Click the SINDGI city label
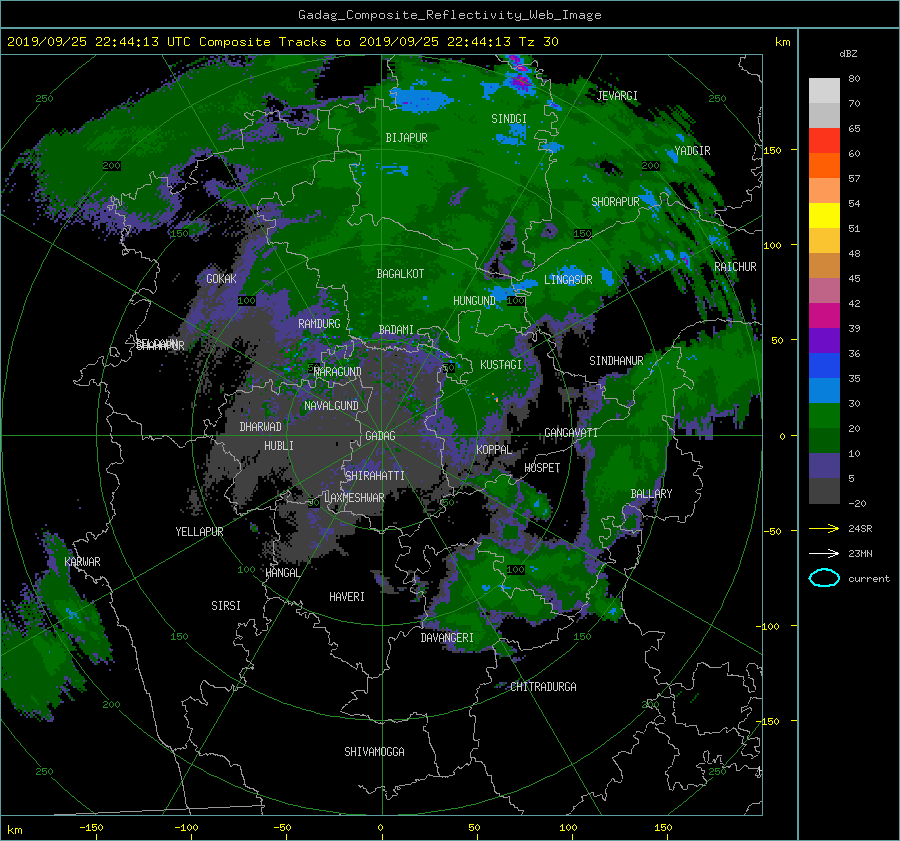Screen dimensions: 900x841 pyautogui.click(x=509, y=119)
